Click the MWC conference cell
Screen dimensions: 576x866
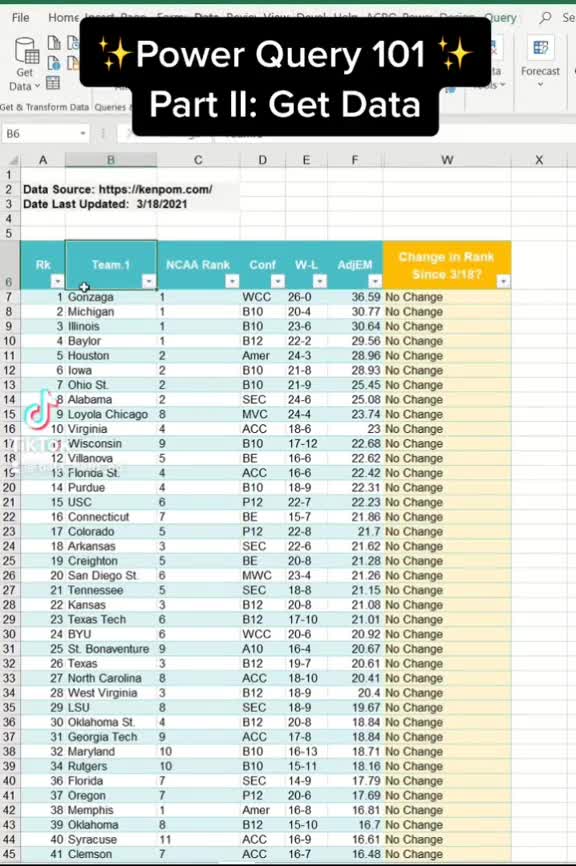[262, 575]
